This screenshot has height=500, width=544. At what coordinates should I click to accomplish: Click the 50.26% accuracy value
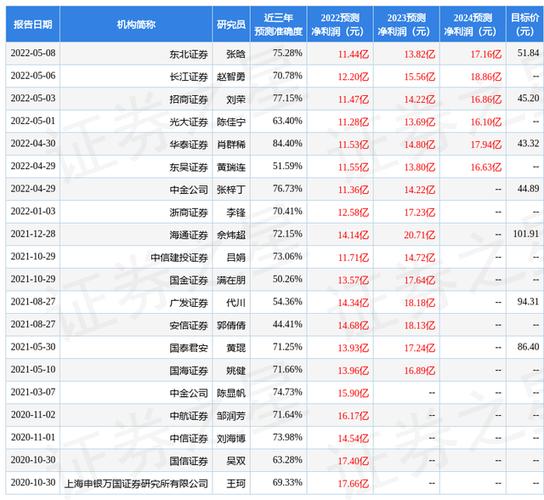pos(287,279)
